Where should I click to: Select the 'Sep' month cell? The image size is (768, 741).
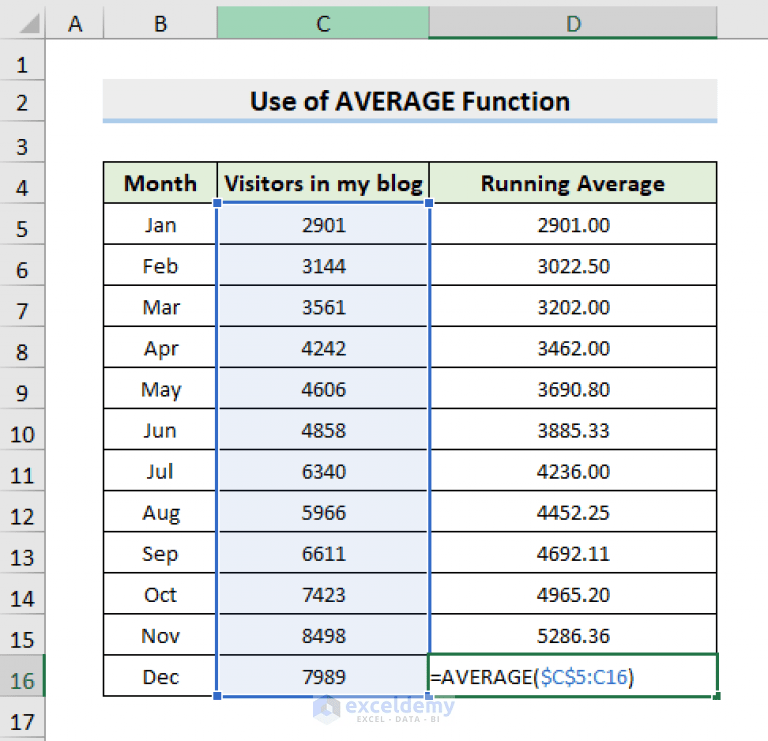coord(160,553)
